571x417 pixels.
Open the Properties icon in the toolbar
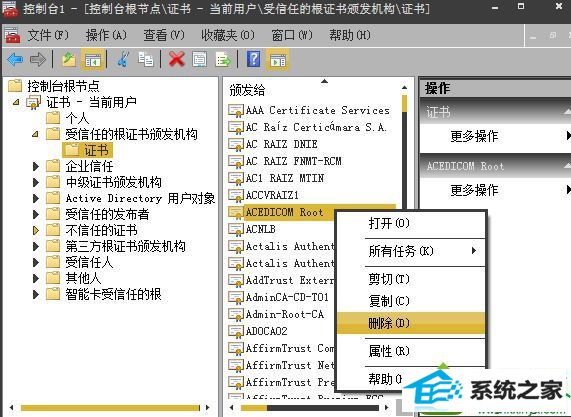pyautogui.click(x=199, y=59)
